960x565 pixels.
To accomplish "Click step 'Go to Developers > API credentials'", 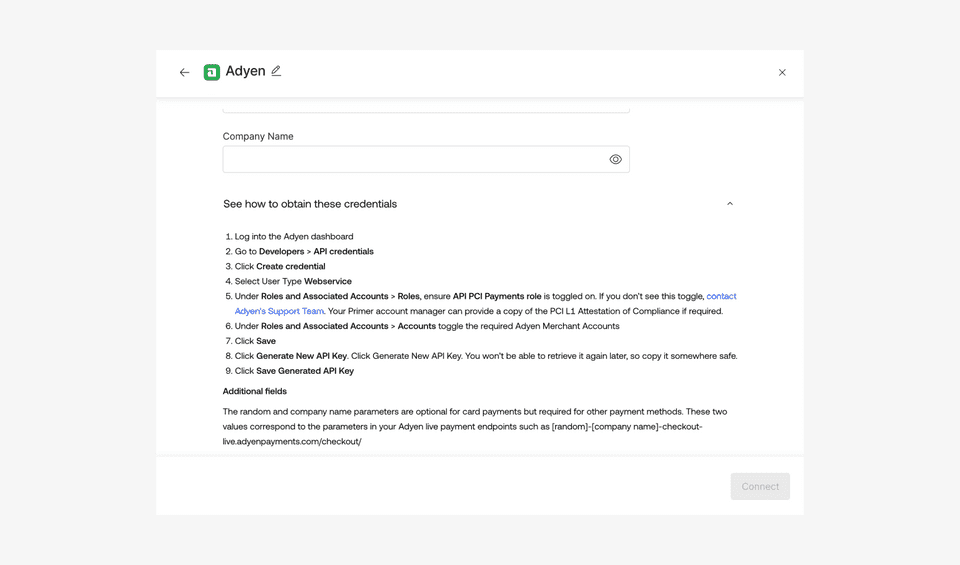I will [304, 252].
